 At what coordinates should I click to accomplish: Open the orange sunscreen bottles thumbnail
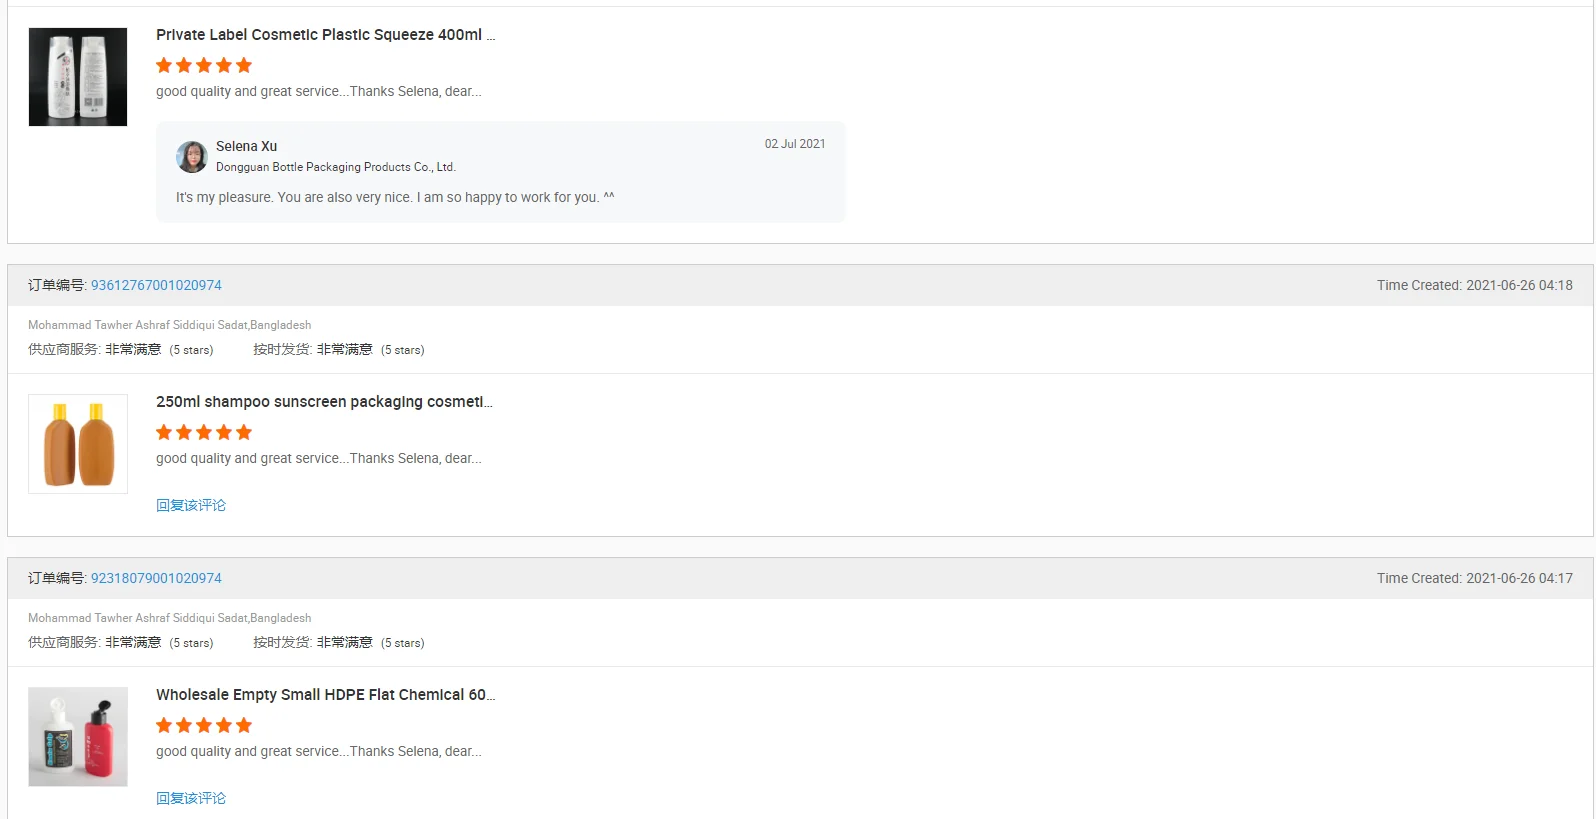click(x=78, y=444)
